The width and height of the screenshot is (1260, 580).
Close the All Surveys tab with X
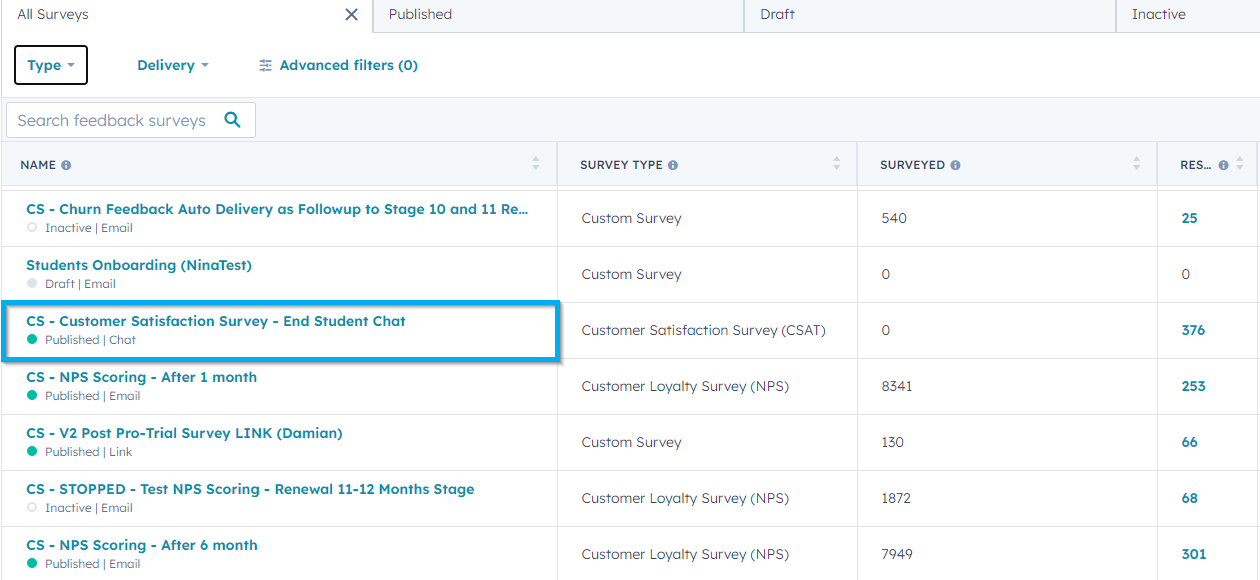351,14
